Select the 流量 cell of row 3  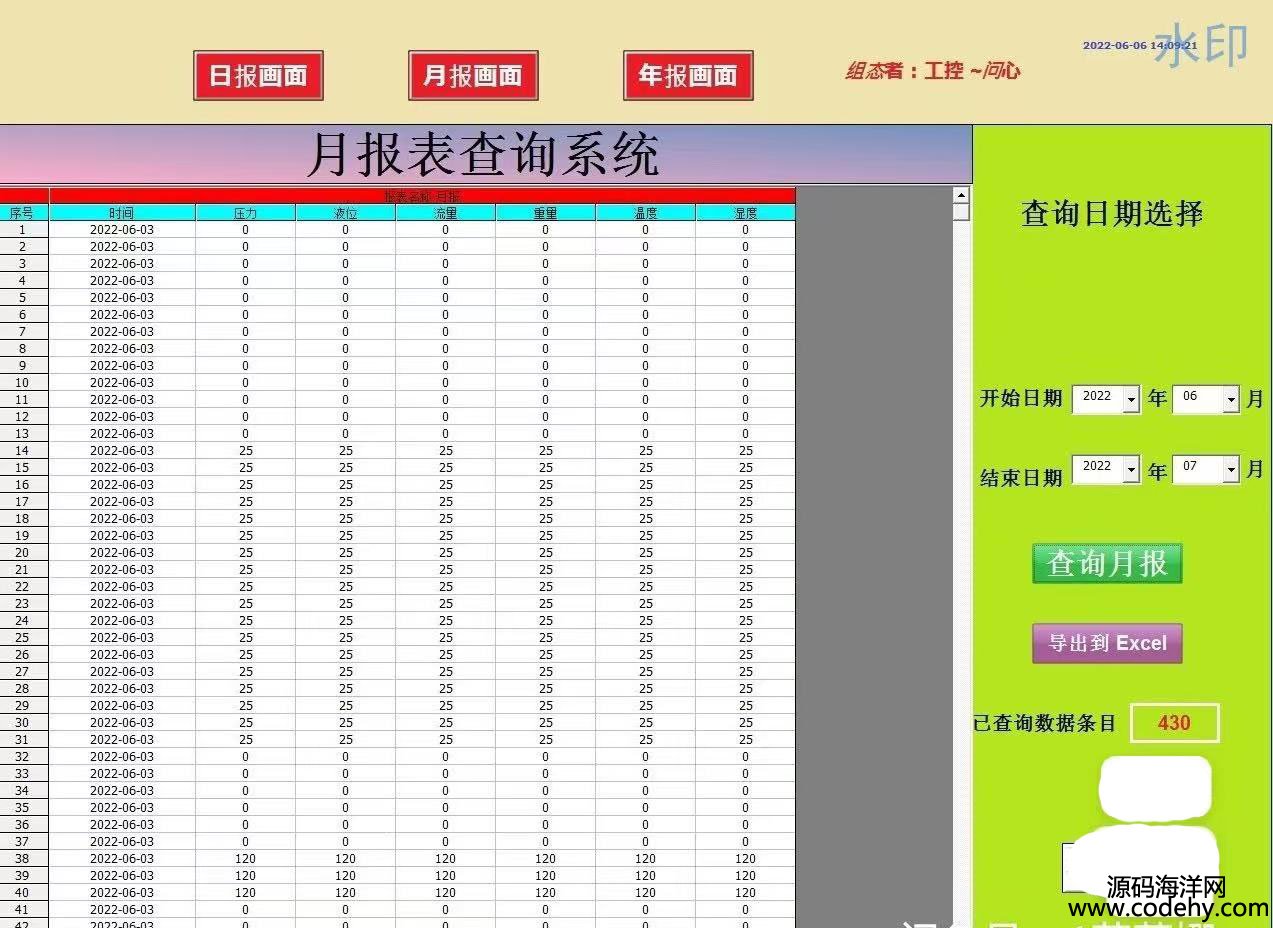click(446, 264)
